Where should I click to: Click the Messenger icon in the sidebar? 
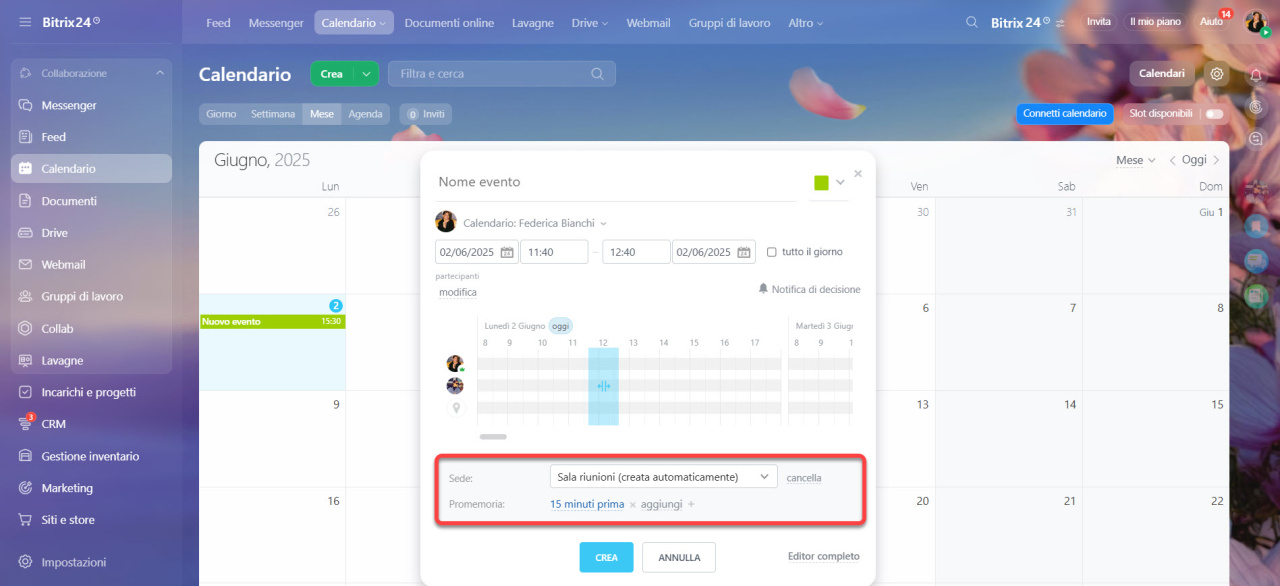[x=25, y=105]
